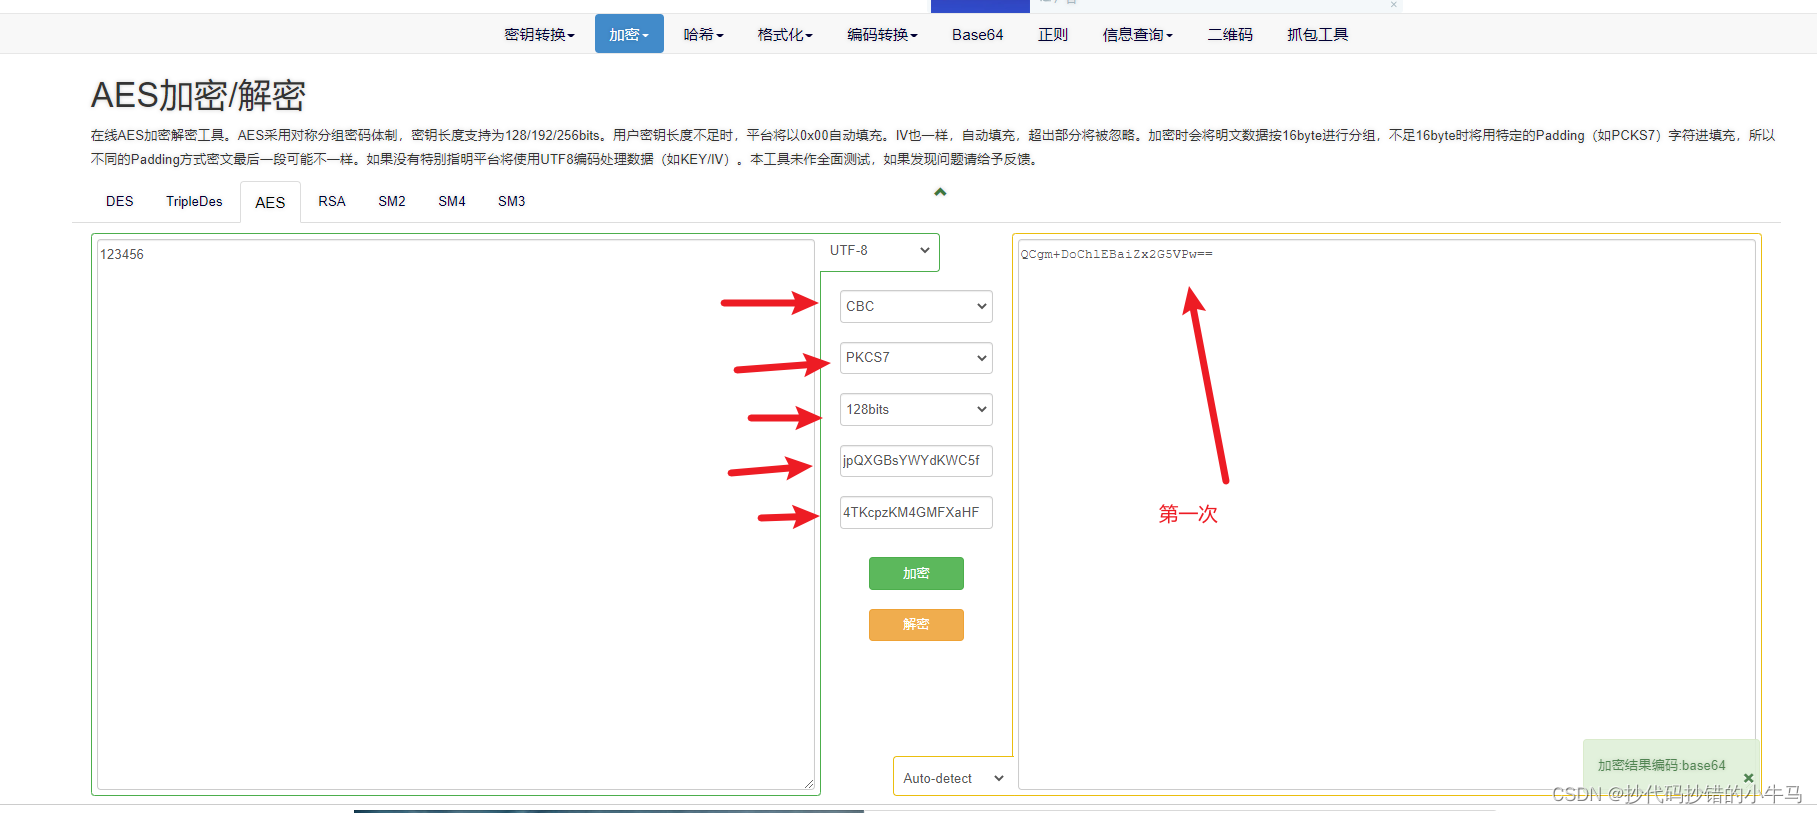Switch to the RSA tab

point(332,201)
